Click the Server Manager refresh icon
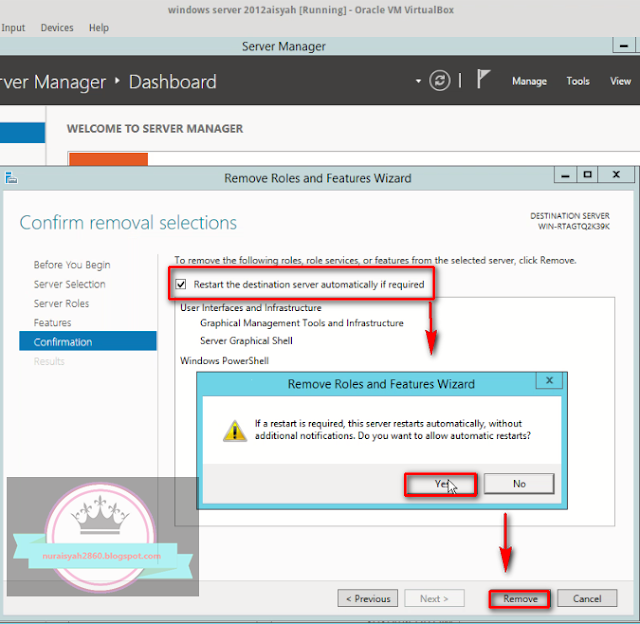Viewport: 640px width, 624px height. (440, 80)
